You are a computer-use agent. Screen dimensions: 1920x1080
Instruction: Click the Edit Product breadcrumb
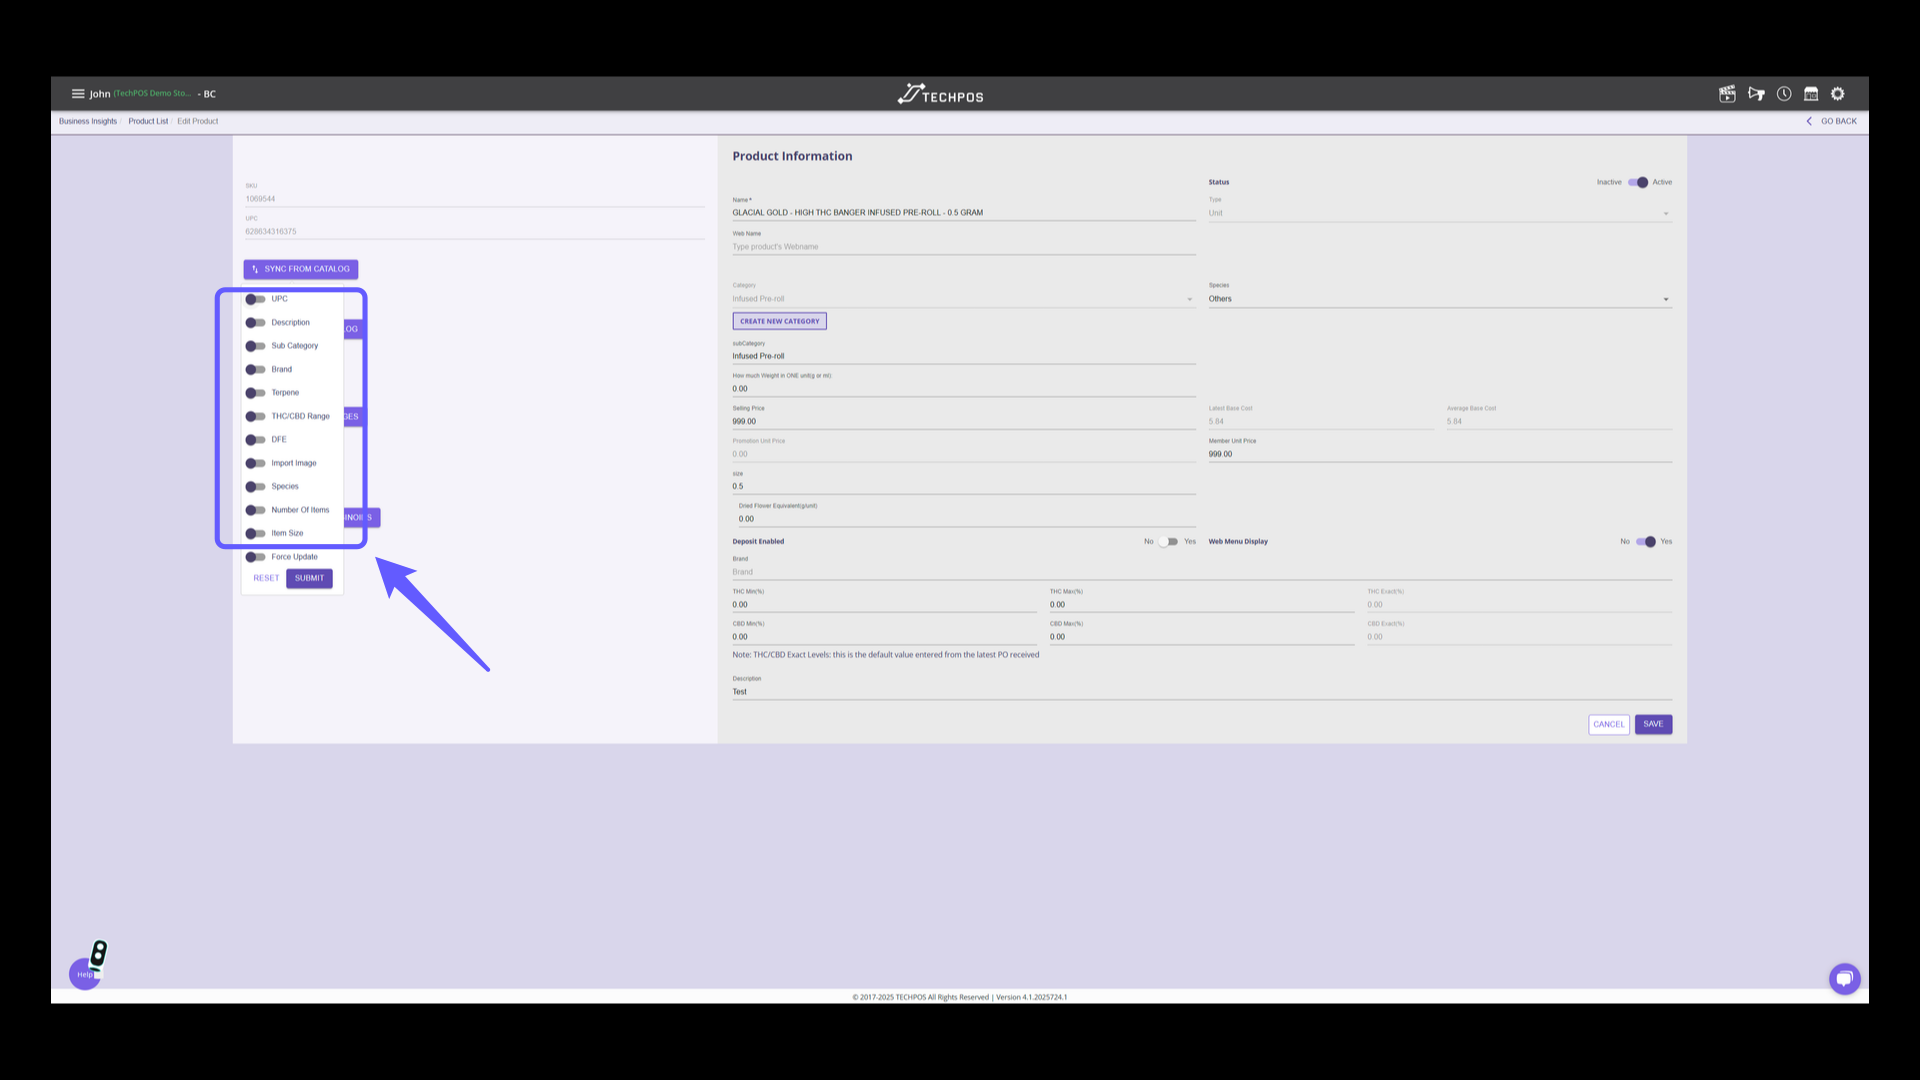[198, 121]
